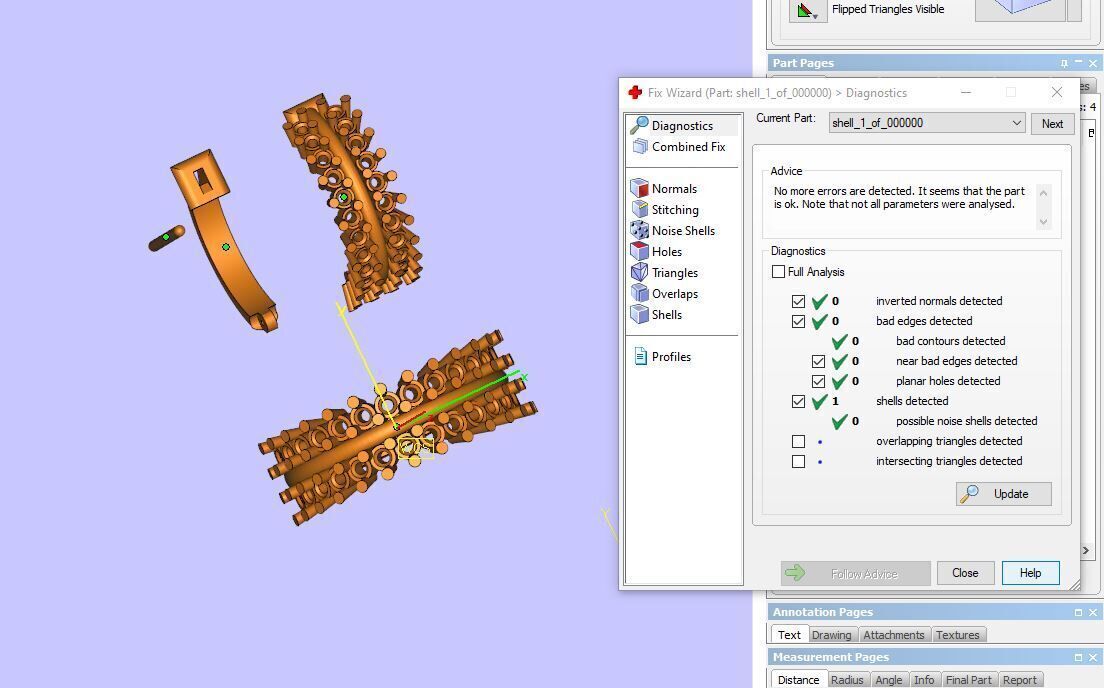Image resolution: width=1104 pixels, height=688 pixels.
Task: Switch to the Radius measurement tab
Action: click(847, 680)
